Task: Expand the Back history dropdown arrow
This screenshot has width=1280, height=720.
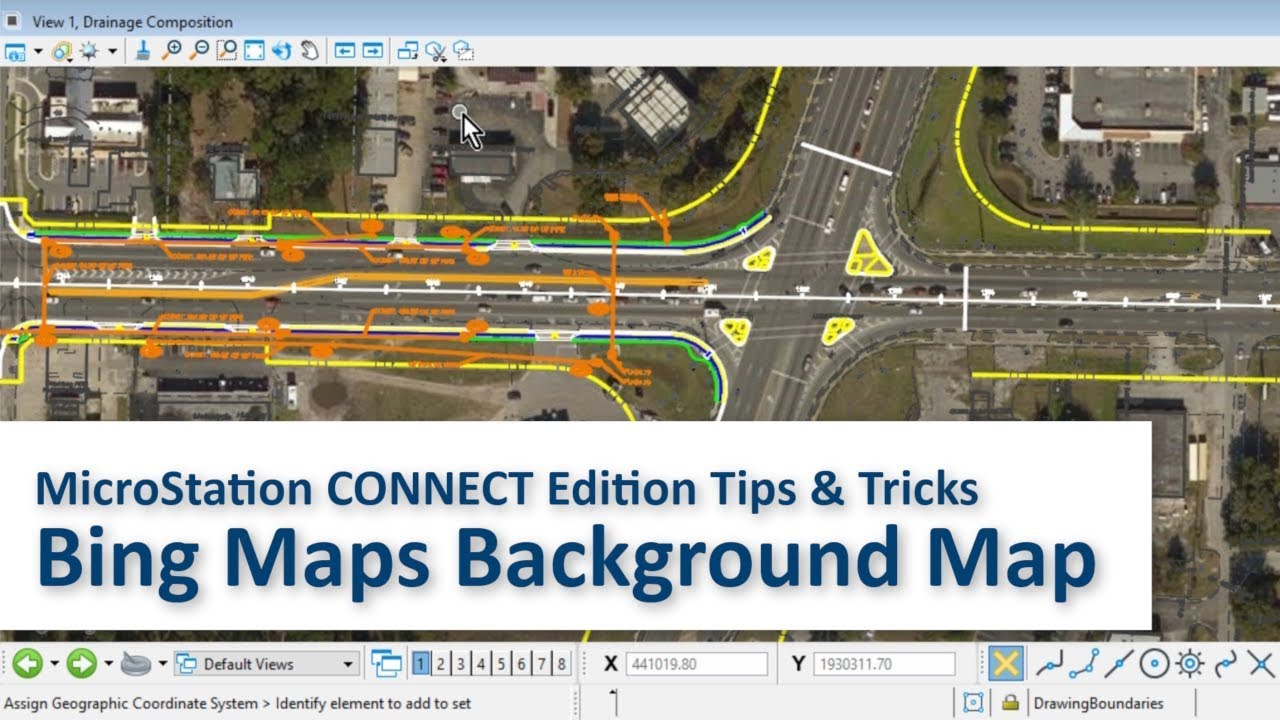Action: (x=53, y=664)
